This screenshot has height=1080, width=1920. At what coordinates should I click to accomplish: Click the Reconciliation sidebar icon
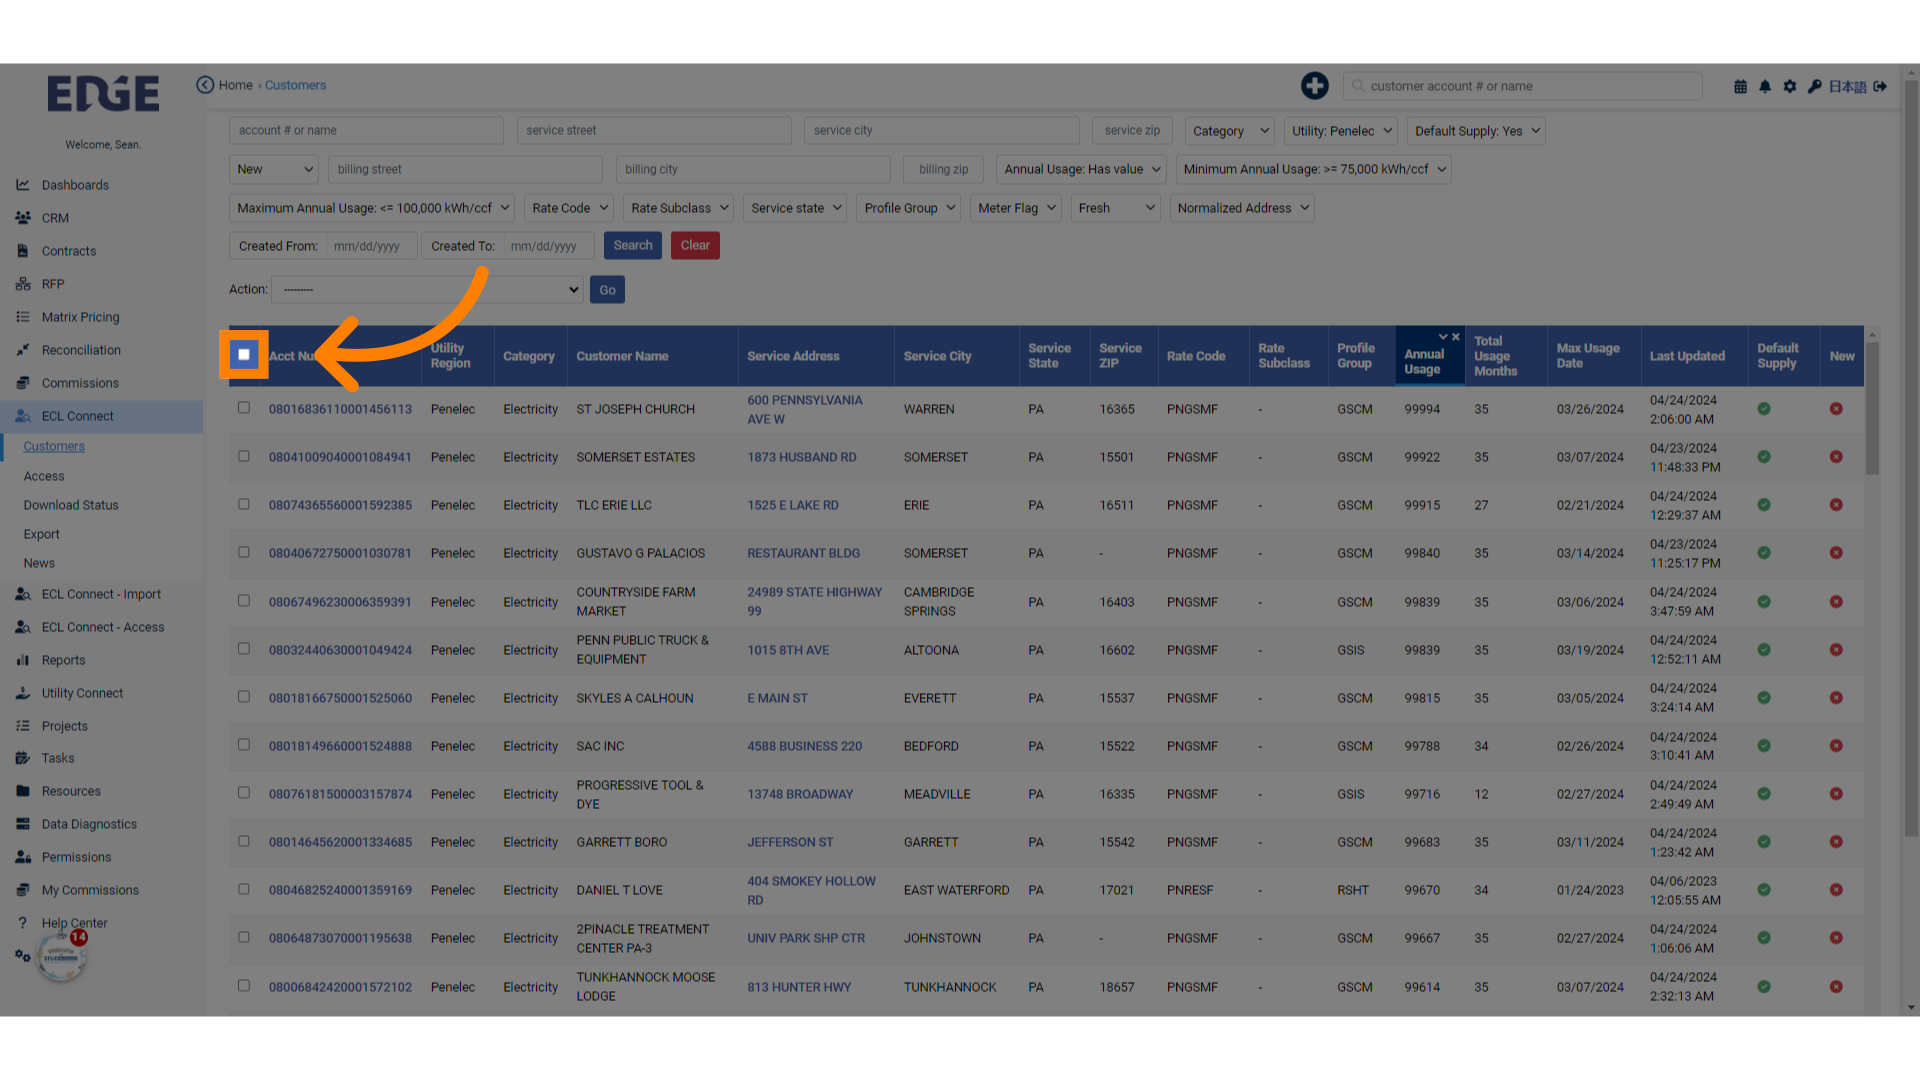pos(23,350)
